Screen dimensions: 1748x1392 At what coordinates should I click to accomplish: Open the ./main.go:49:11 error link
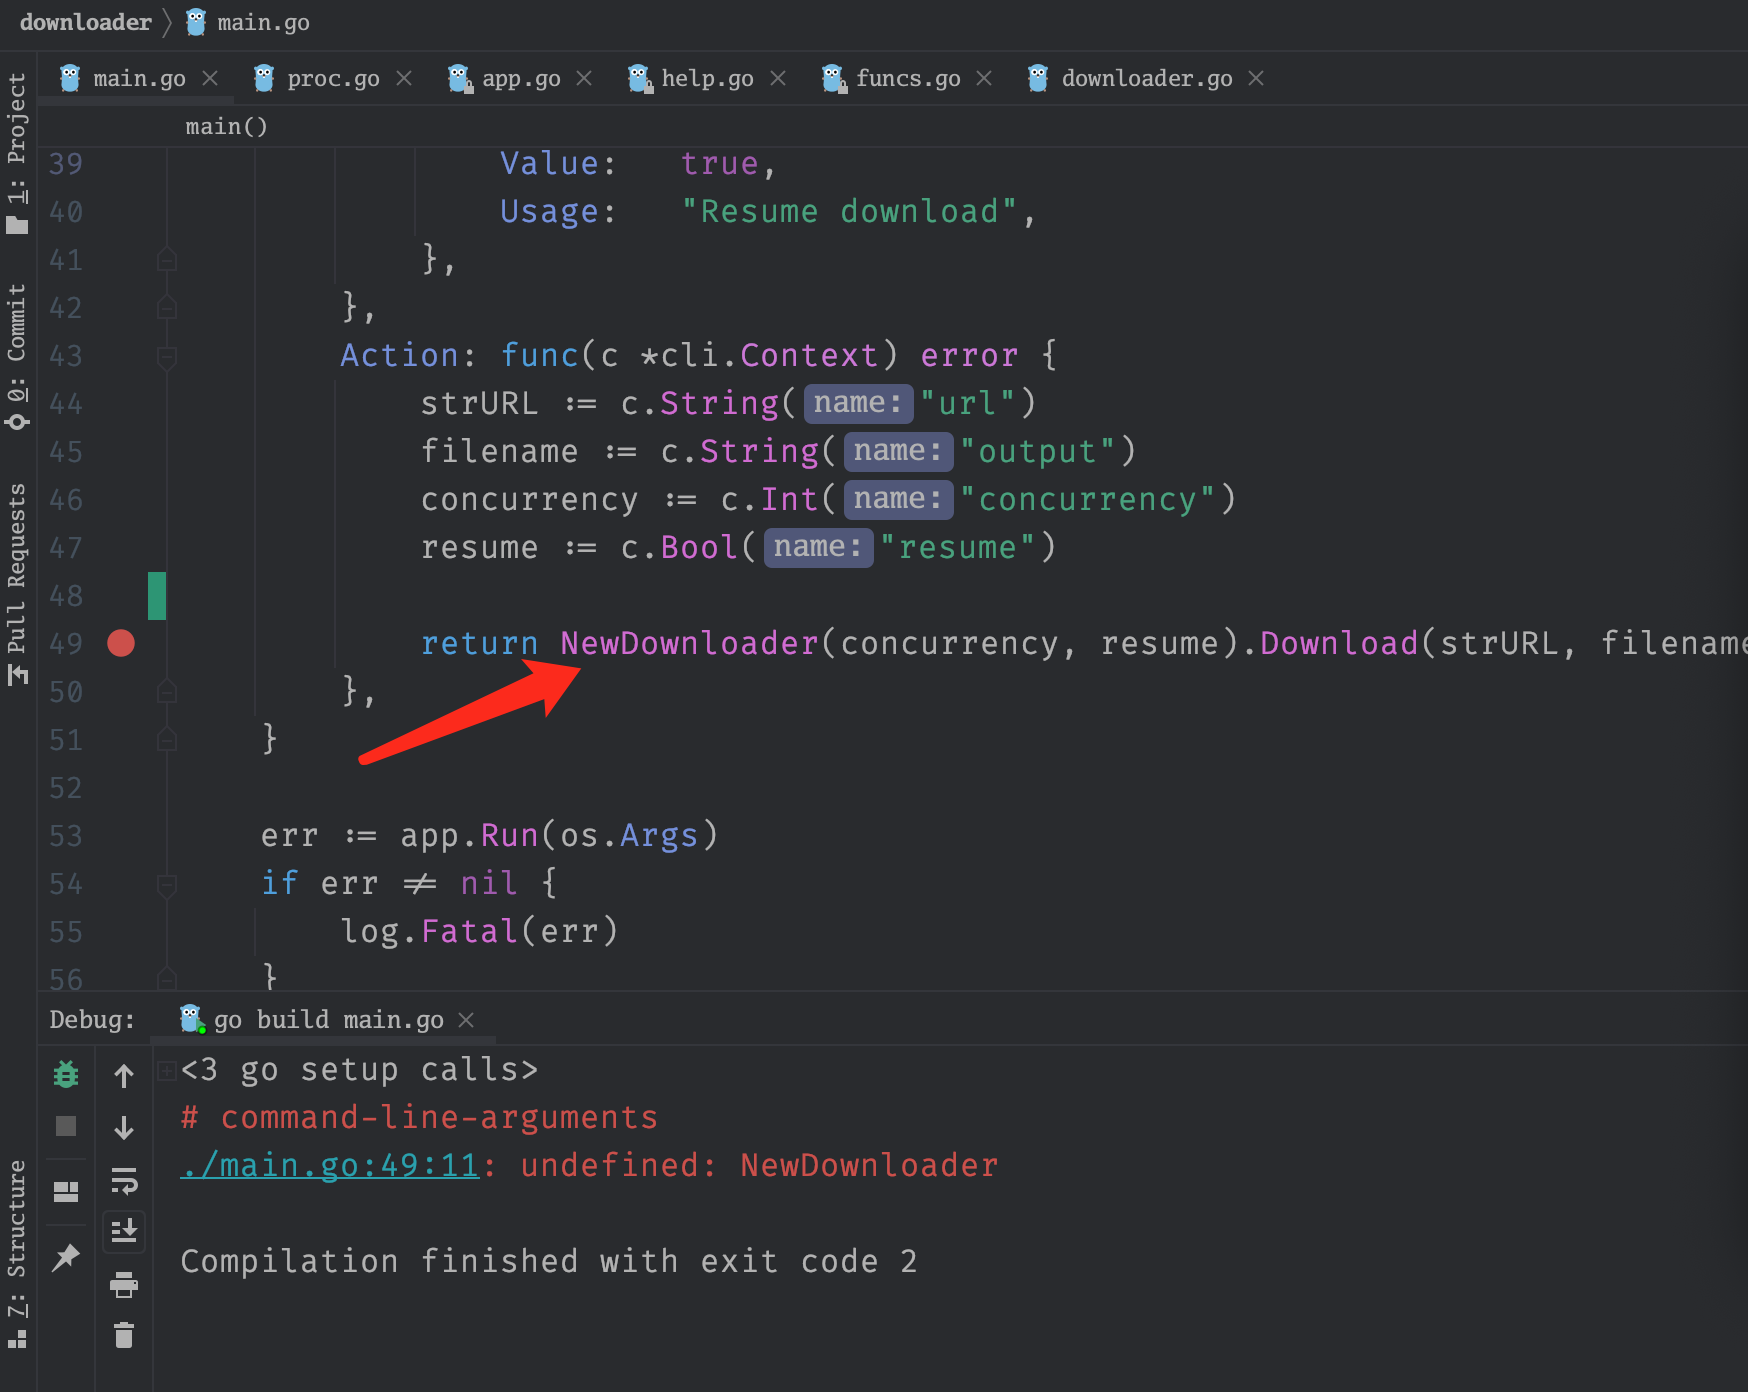coord(330,1165)
